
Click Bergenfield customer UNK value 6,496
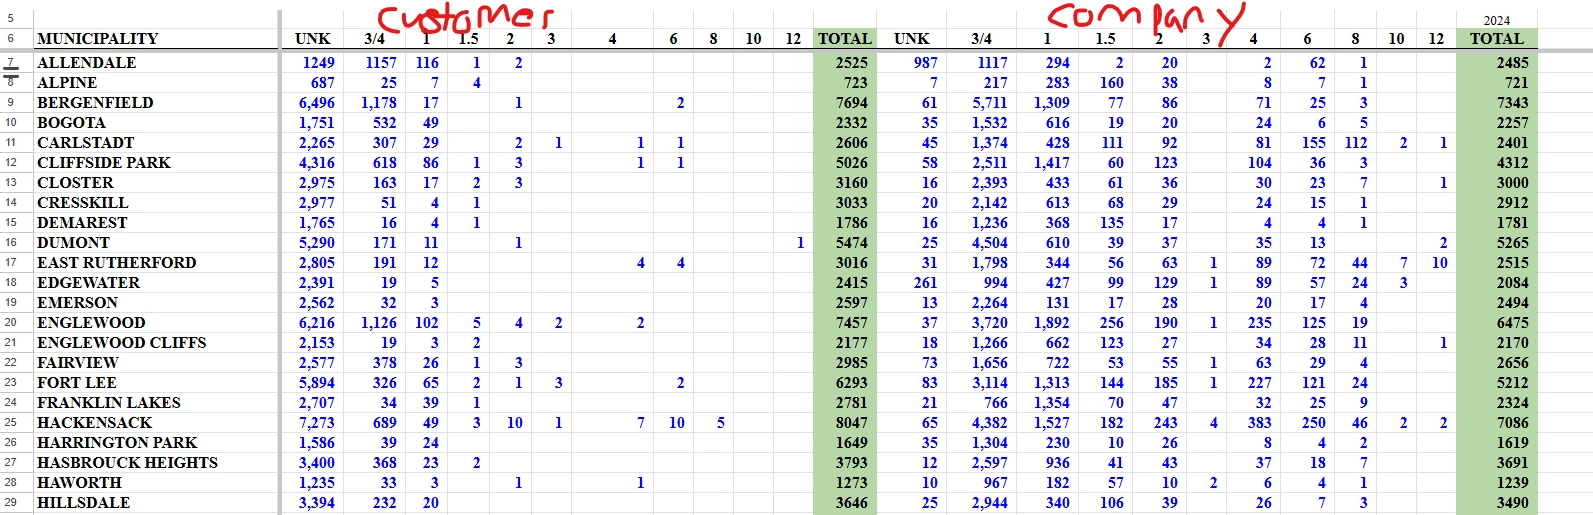[x=316, y=103]
